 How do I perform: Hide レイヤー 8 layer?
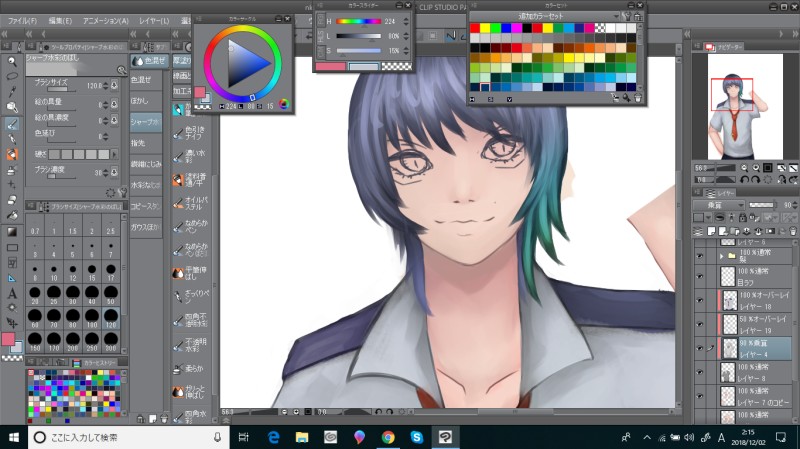699,372
